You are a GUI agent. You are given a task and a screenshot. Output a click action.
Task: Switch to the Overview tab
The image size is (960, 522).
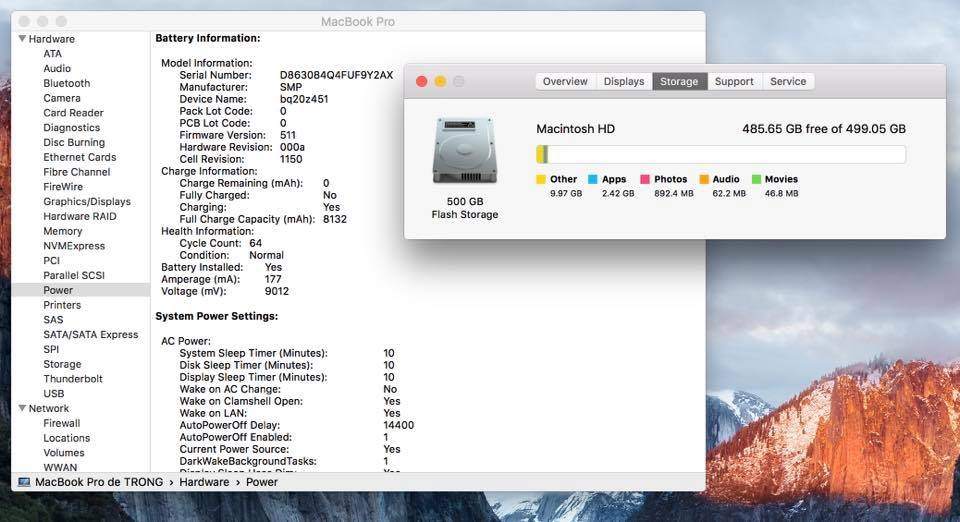[x=564, y=81]
